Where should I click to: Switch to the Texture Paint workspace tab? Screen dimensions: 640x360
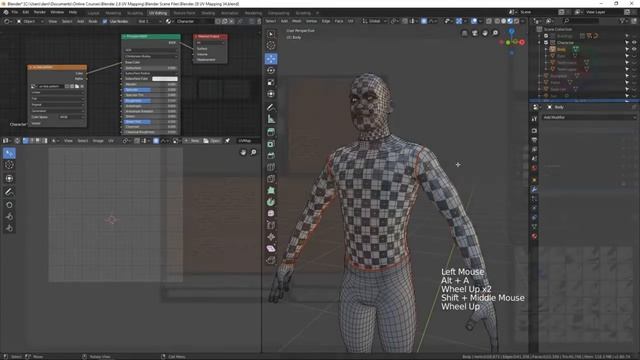click(x=184, y=13)
